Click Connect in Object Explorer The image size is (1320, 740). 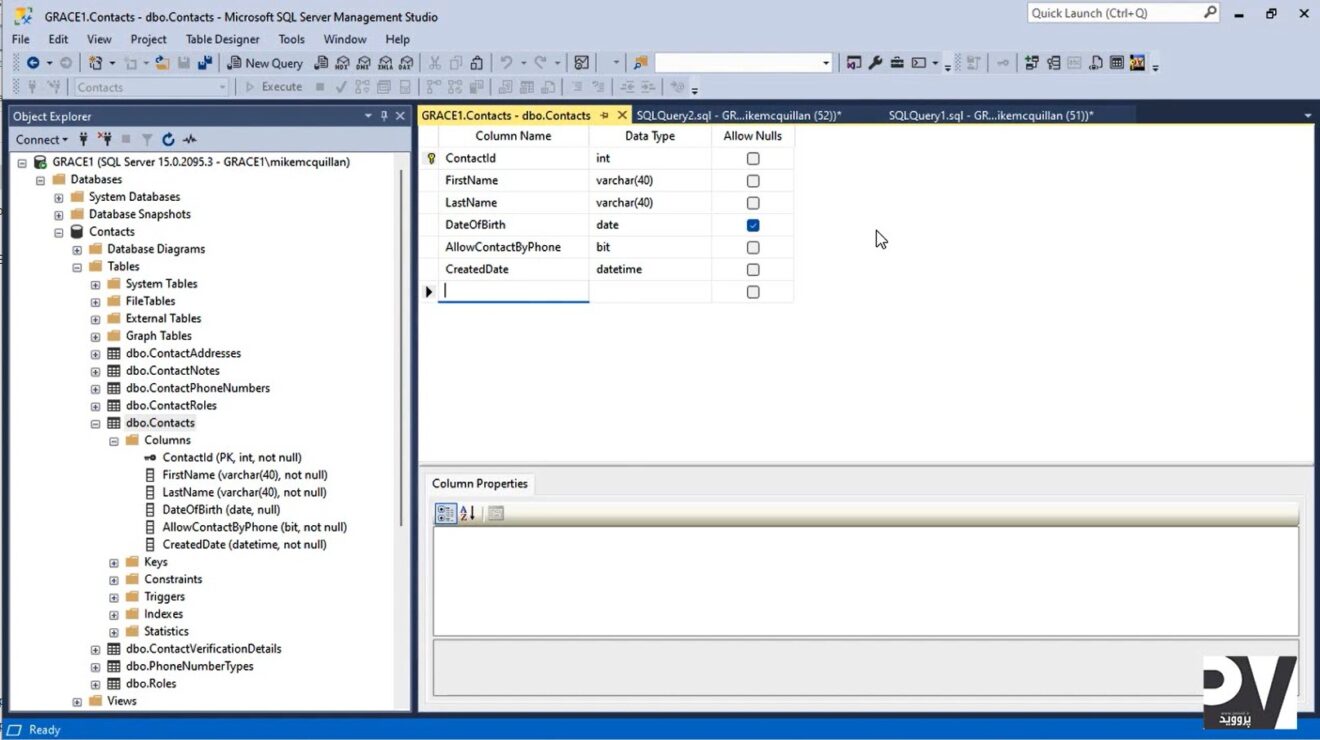[38, 139]
